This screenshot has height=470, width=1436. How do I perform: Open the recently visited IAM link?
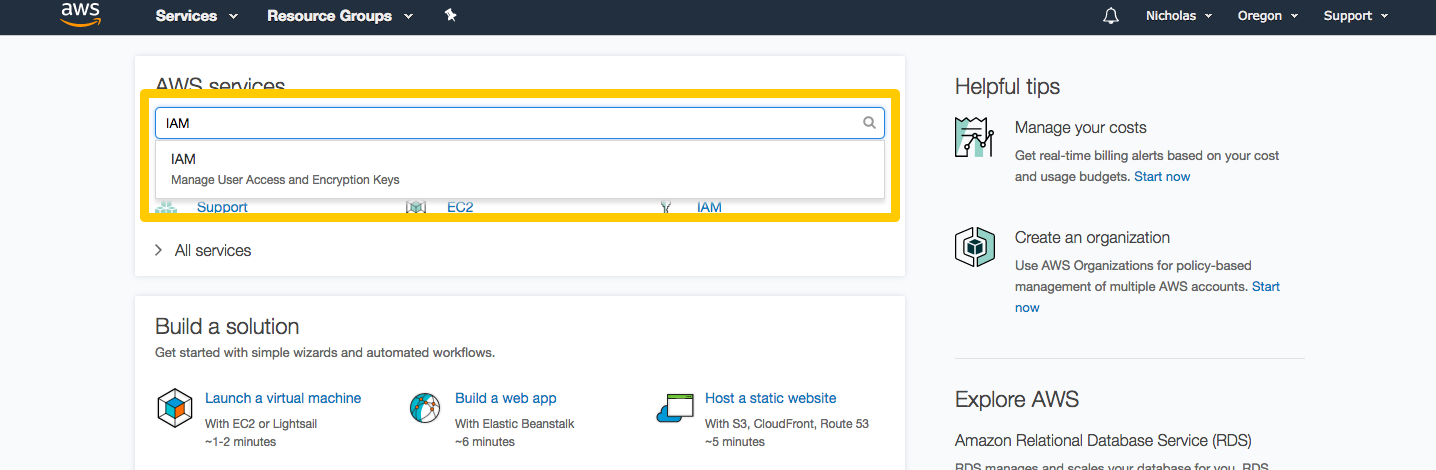click(709, 207)
